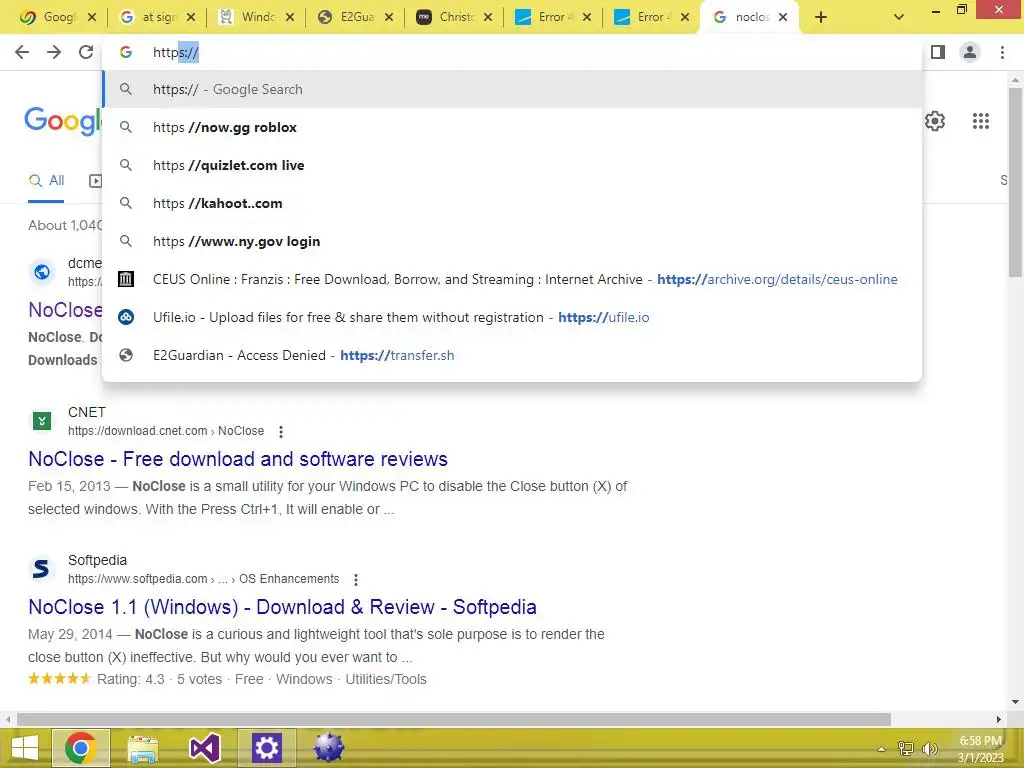Click the softpedia.com URL breadcrumb
The image size is (1024, 768).
(x=204, y=579)
